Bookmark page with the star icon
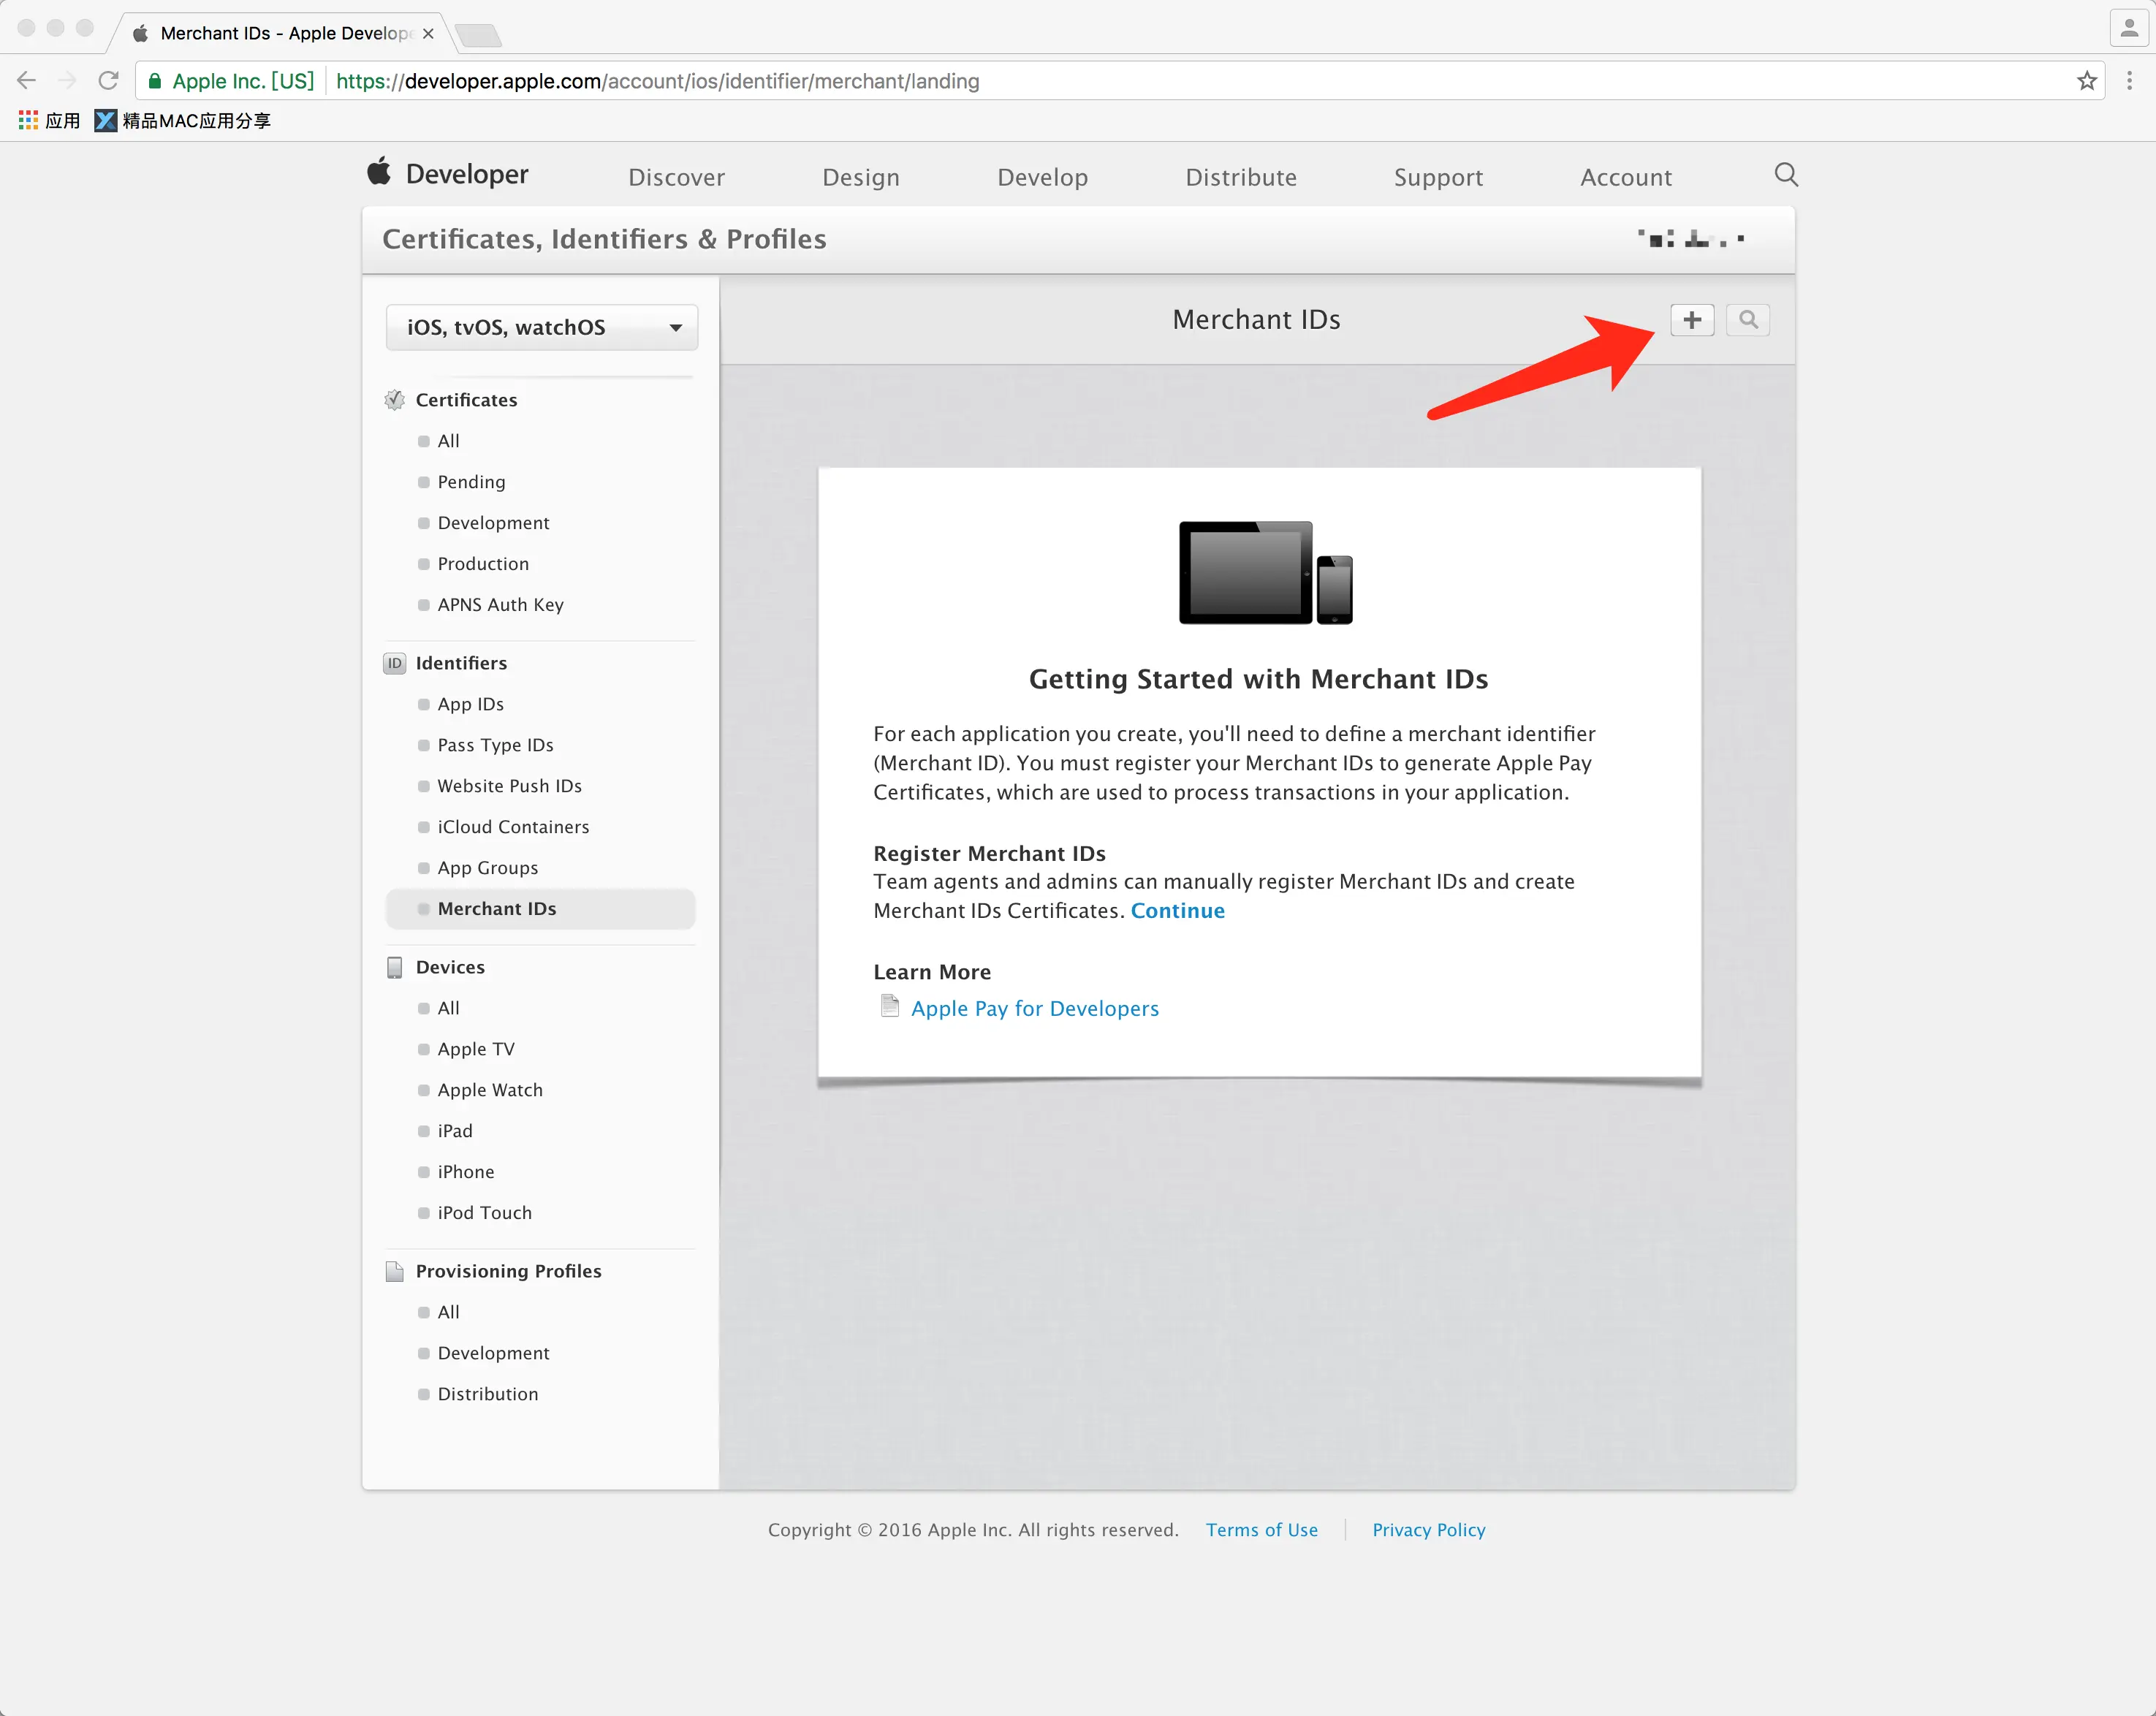Screen dimensions: 2156x1716 [2086, 81]
